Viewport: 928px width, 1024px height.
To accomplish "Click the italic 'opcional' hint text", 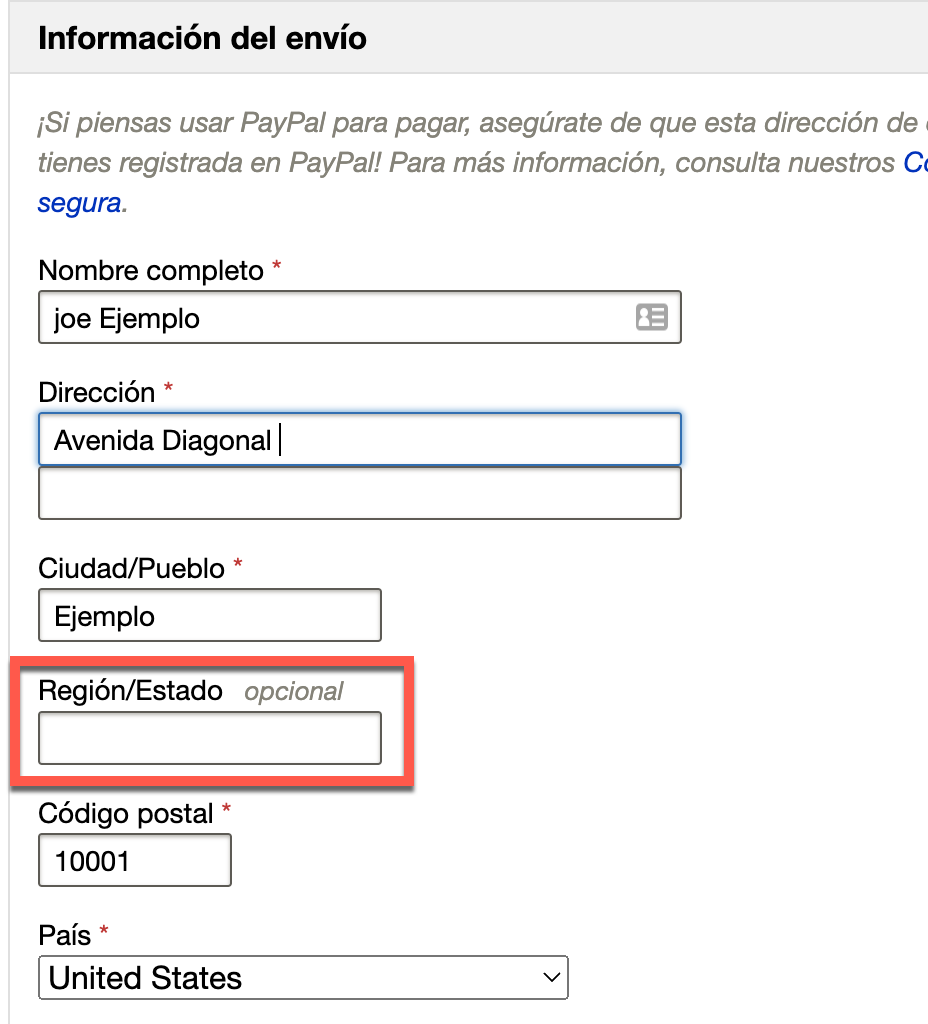I will click(x=294, y=692).
